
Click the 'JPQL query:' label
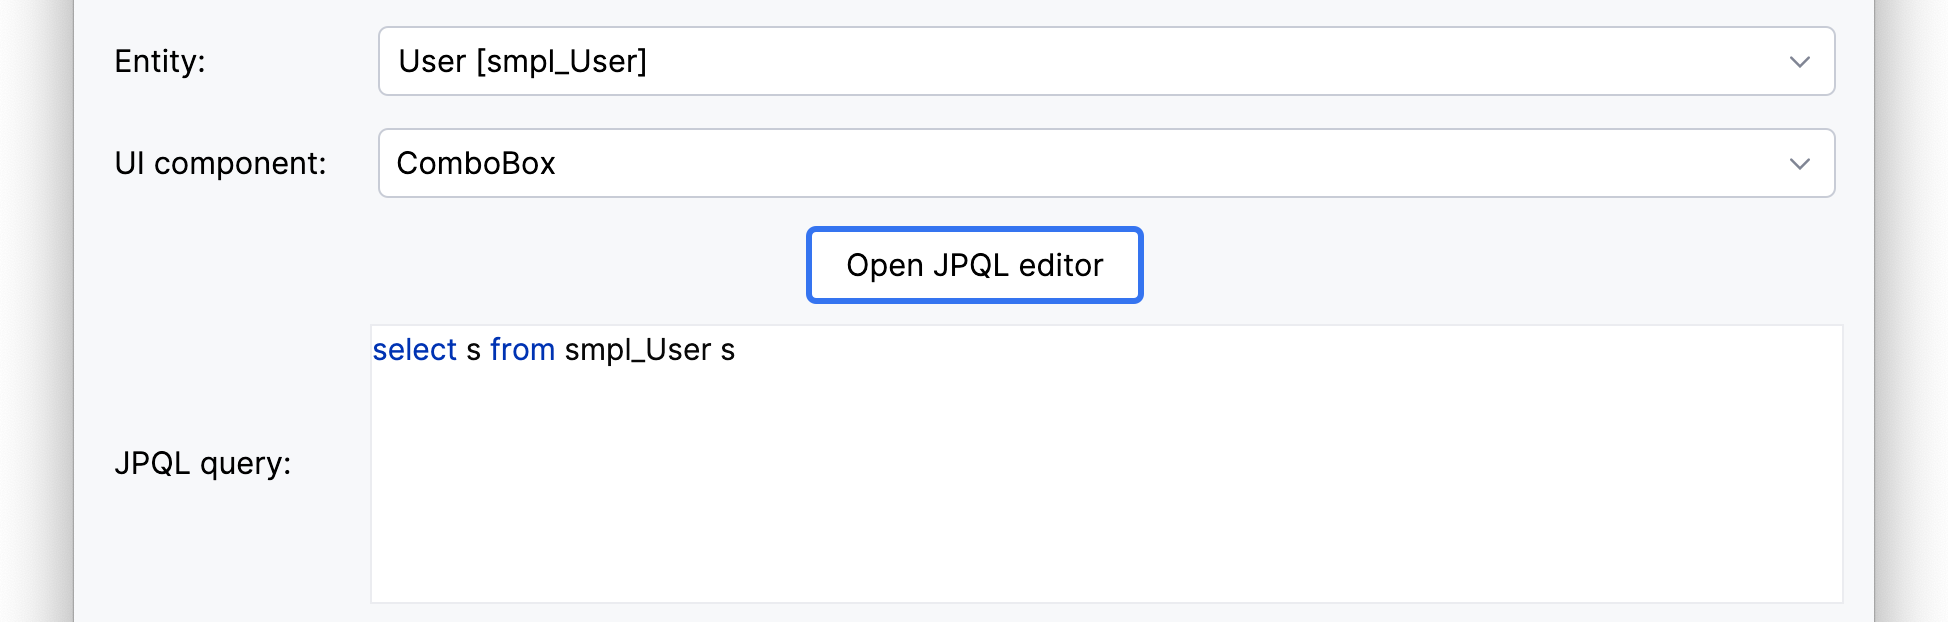(203, 464)
